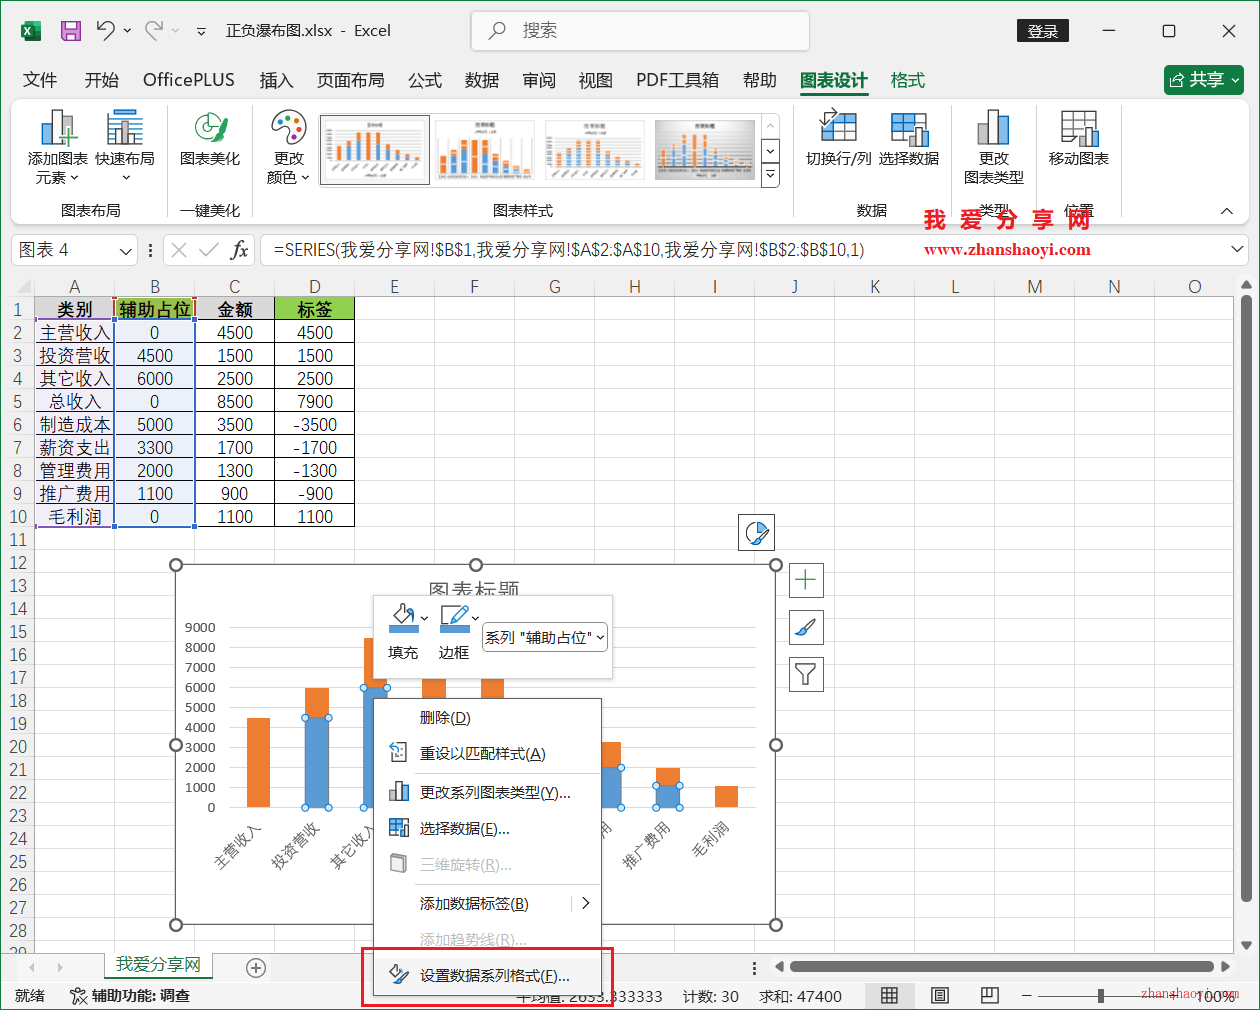Adjust the zoom slider
This screenshot has height=1010, width=1260.
click(1103, 996)
